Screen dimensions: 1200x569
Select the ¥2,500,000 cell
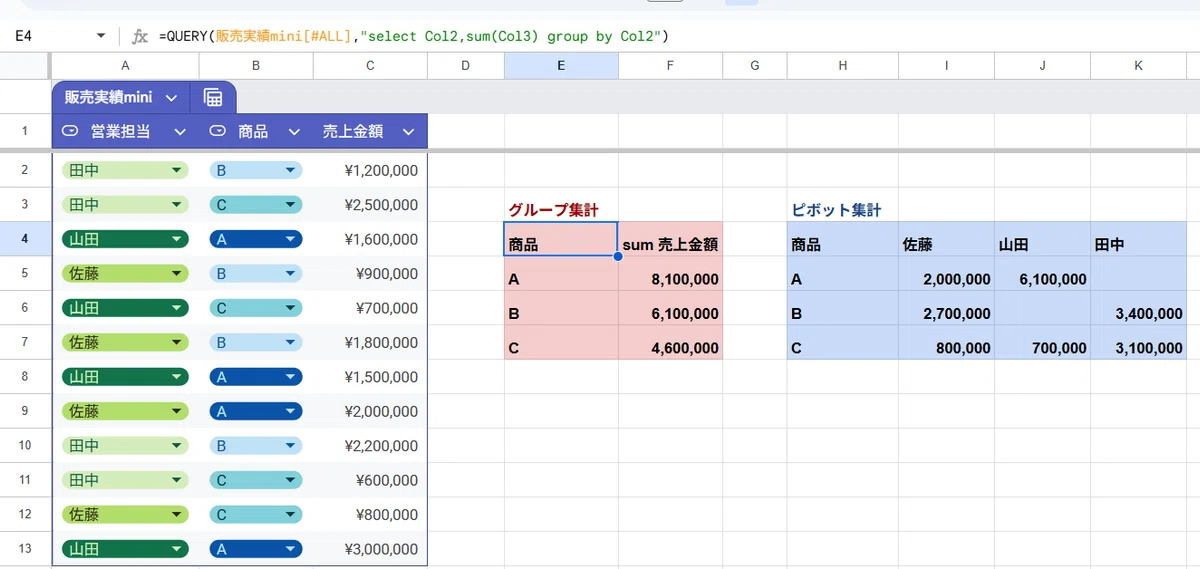pos(370,205)
